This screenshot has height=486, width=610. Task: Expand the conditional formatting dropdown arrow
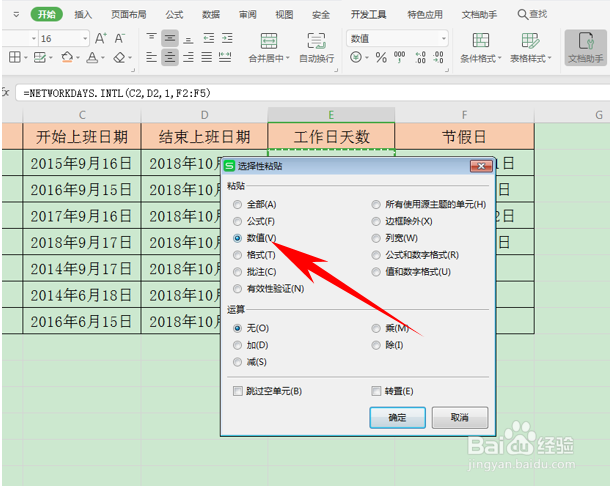[x=500, y=58]
